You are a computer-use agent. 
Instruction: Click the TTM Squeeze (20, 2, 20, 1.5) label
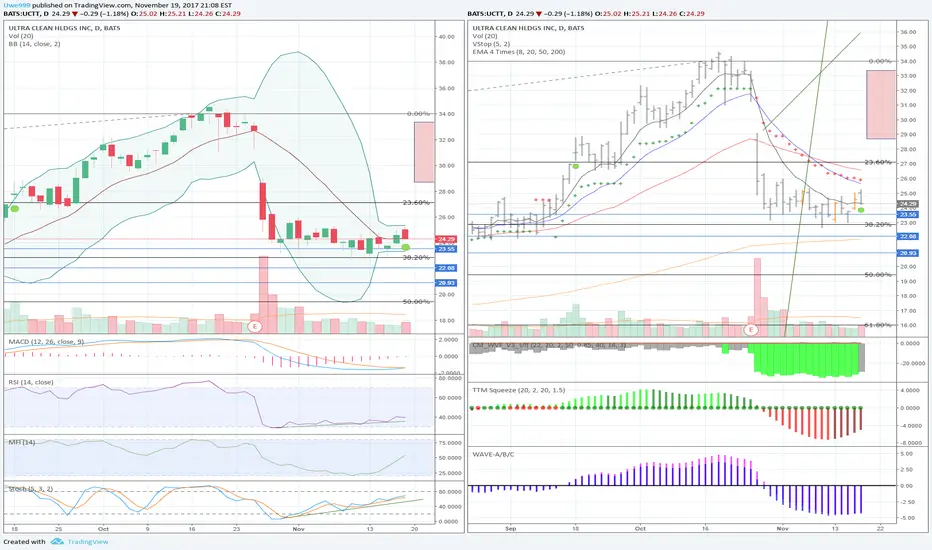pos(519,391)
